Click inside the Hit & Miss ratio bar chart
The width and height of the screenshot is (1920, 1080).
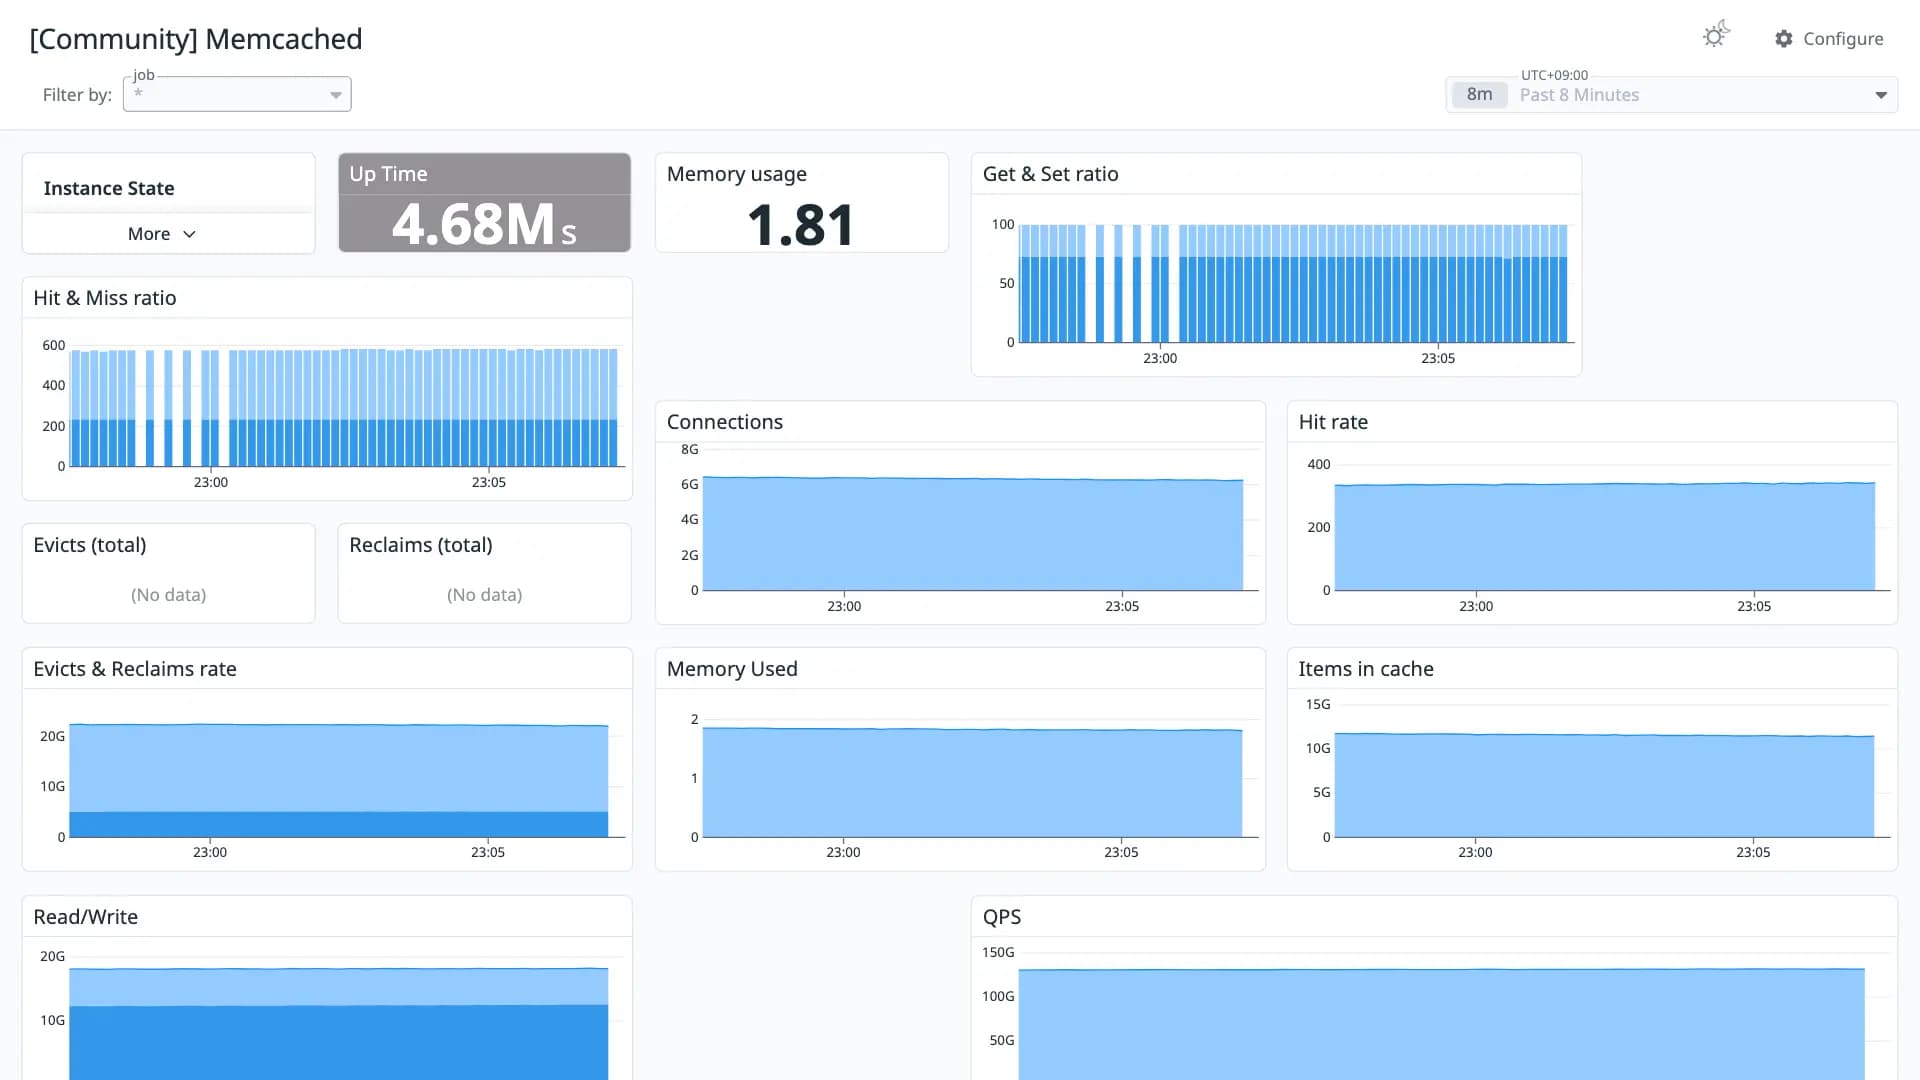pos(345,407)
